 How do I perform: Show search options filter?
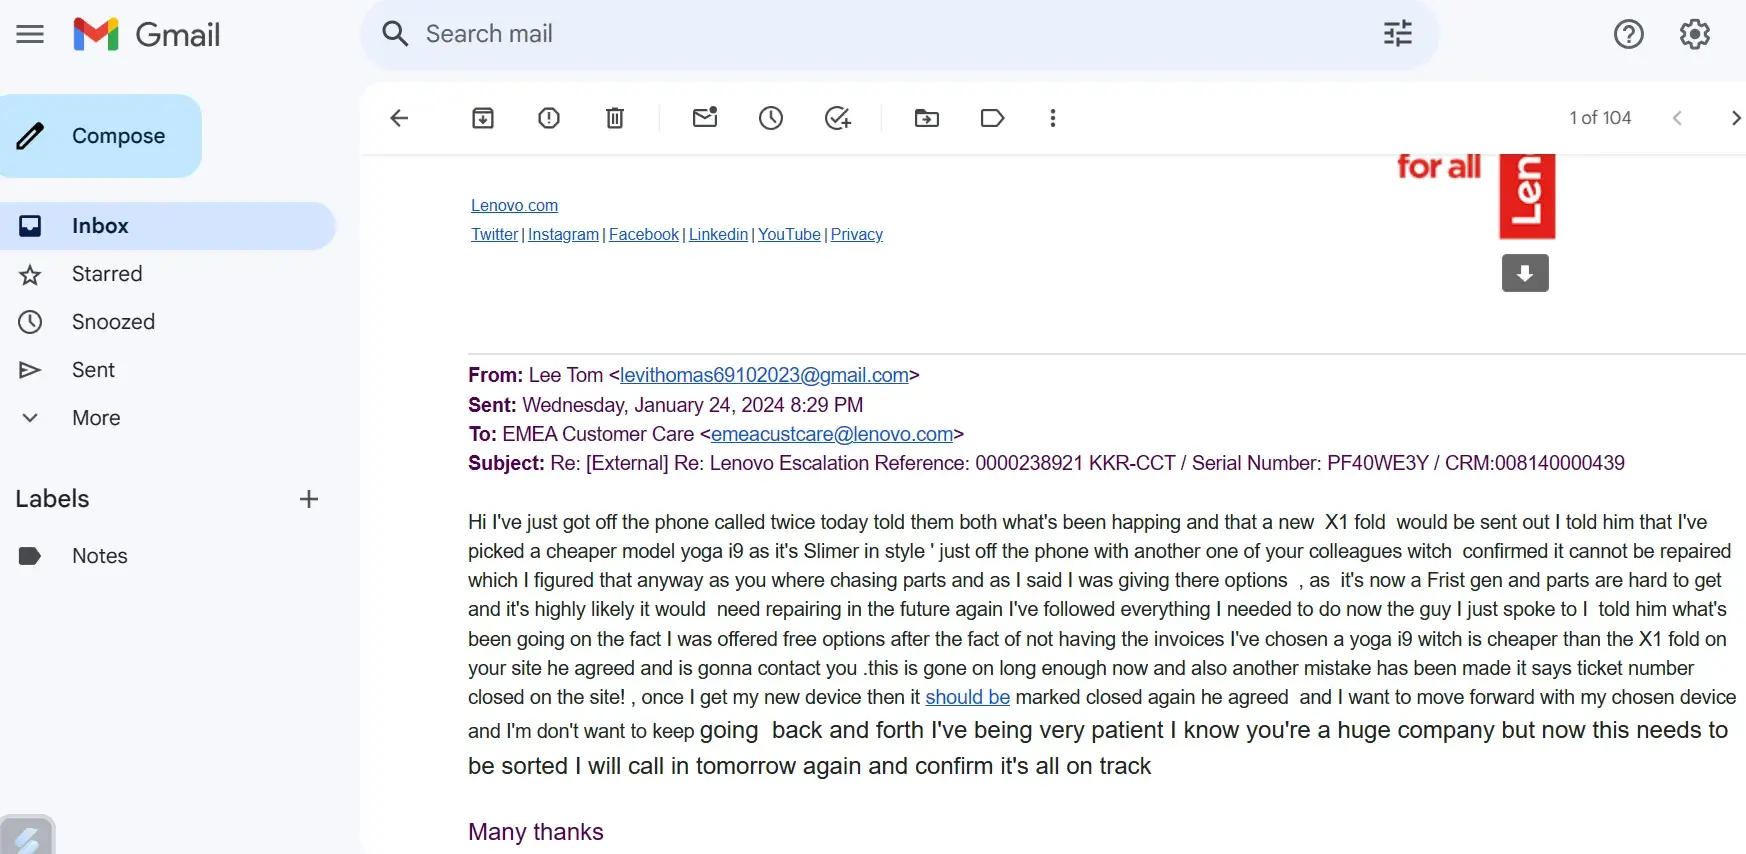[x=1397, y=34]
